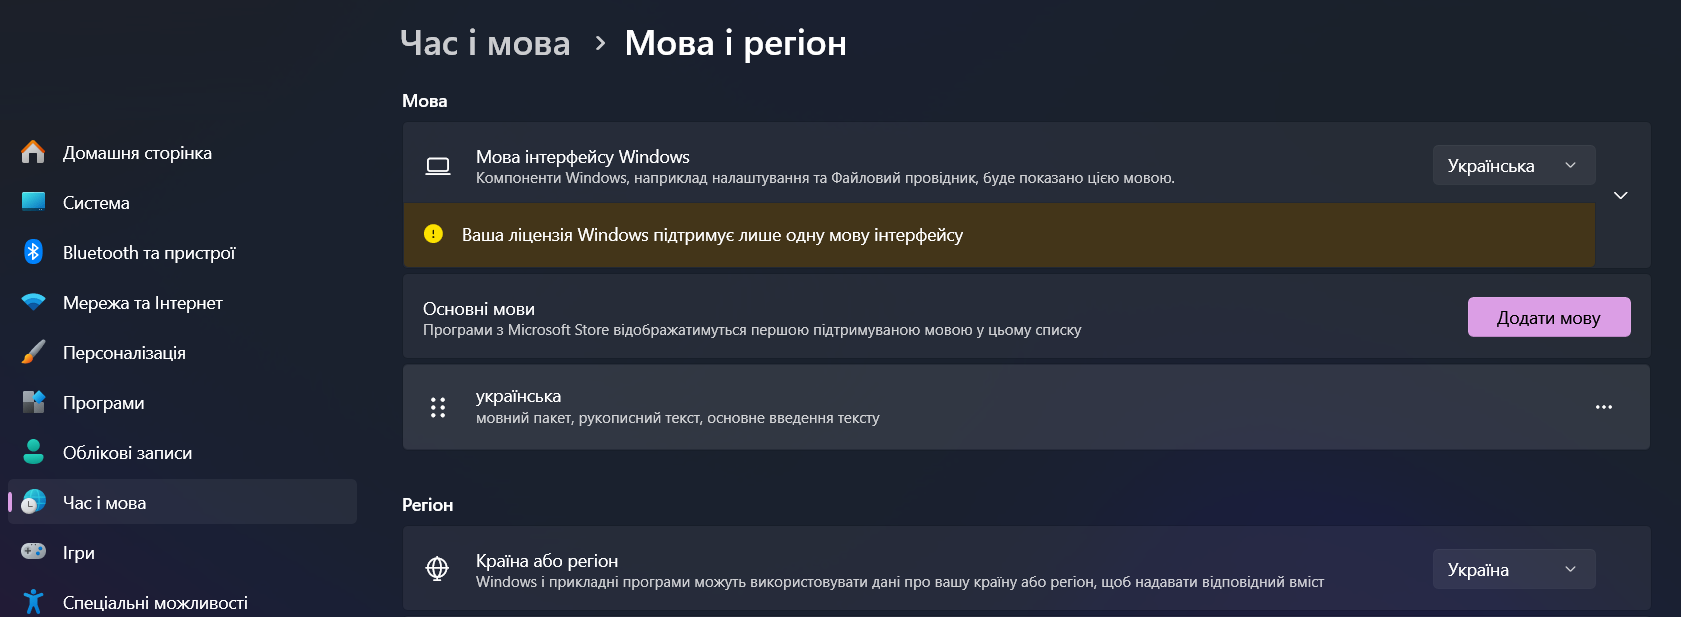Image resolution: width=1681 pixels, height=617 pixels.
Task: Open three-dot options for українська language
Action: point(1604,407)
